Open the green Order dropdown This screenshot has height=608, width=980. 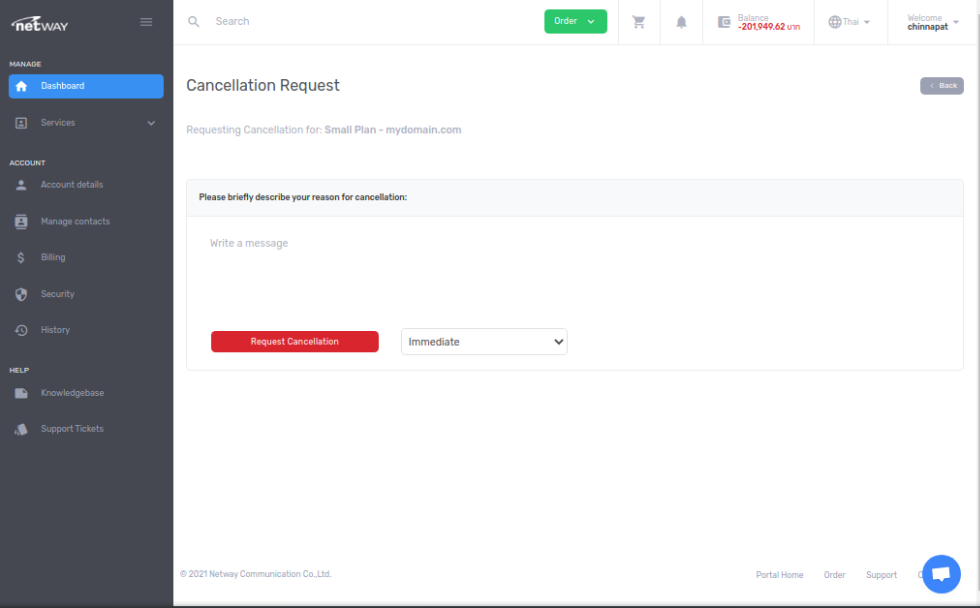pyautogui.click(x=575, y=21)
